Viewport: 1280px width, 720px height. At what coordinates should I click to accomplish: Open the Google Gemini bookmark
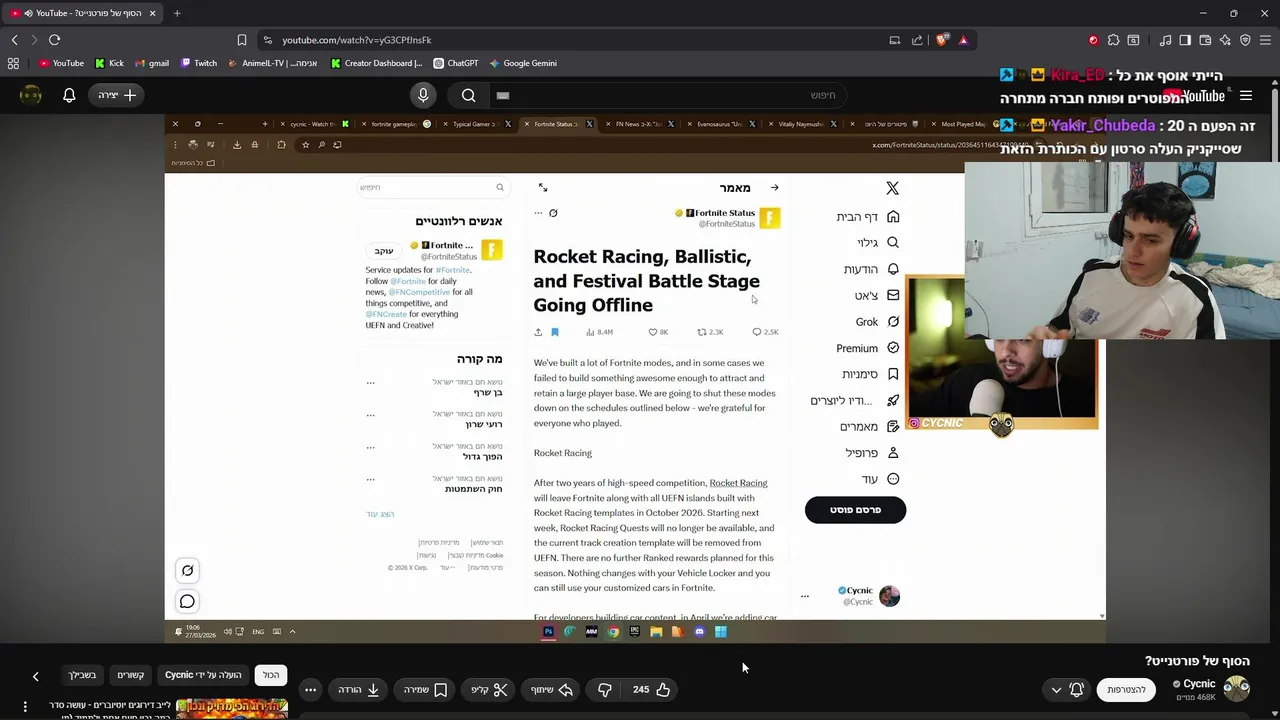pyautogui.click(x=523, y=63)
